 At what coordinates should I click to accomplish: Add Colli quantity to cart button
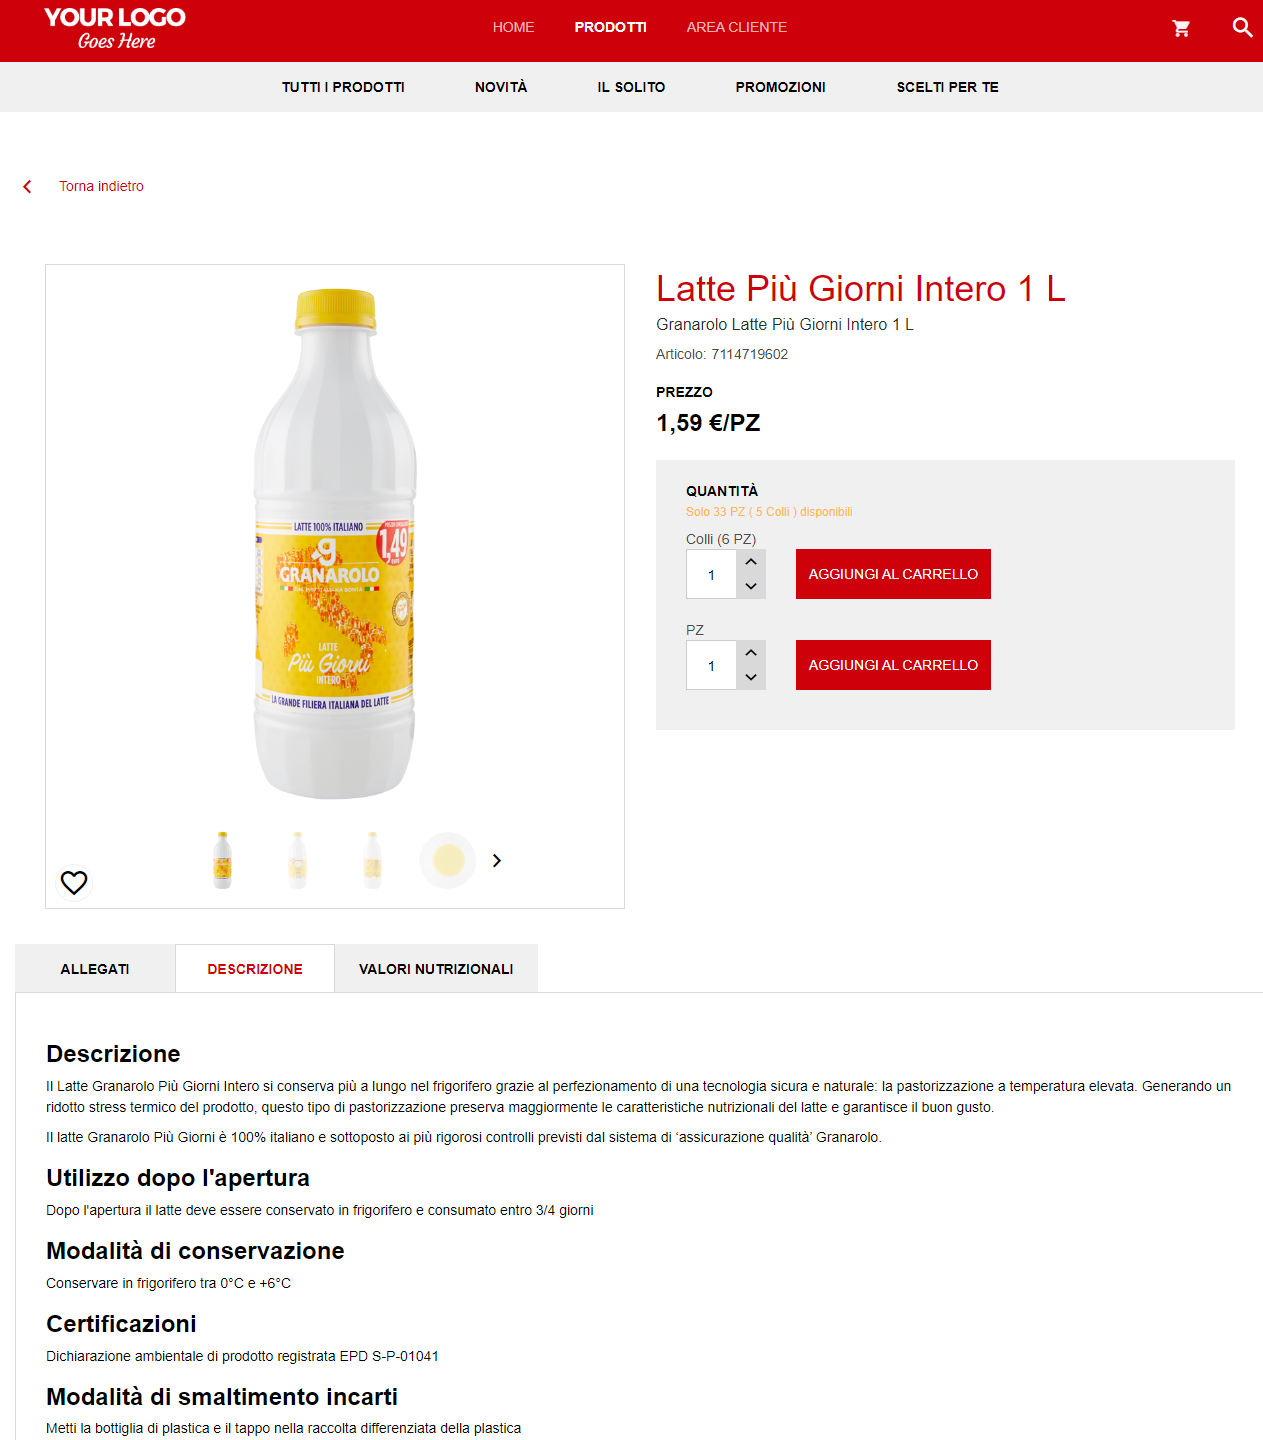point(893,574)
